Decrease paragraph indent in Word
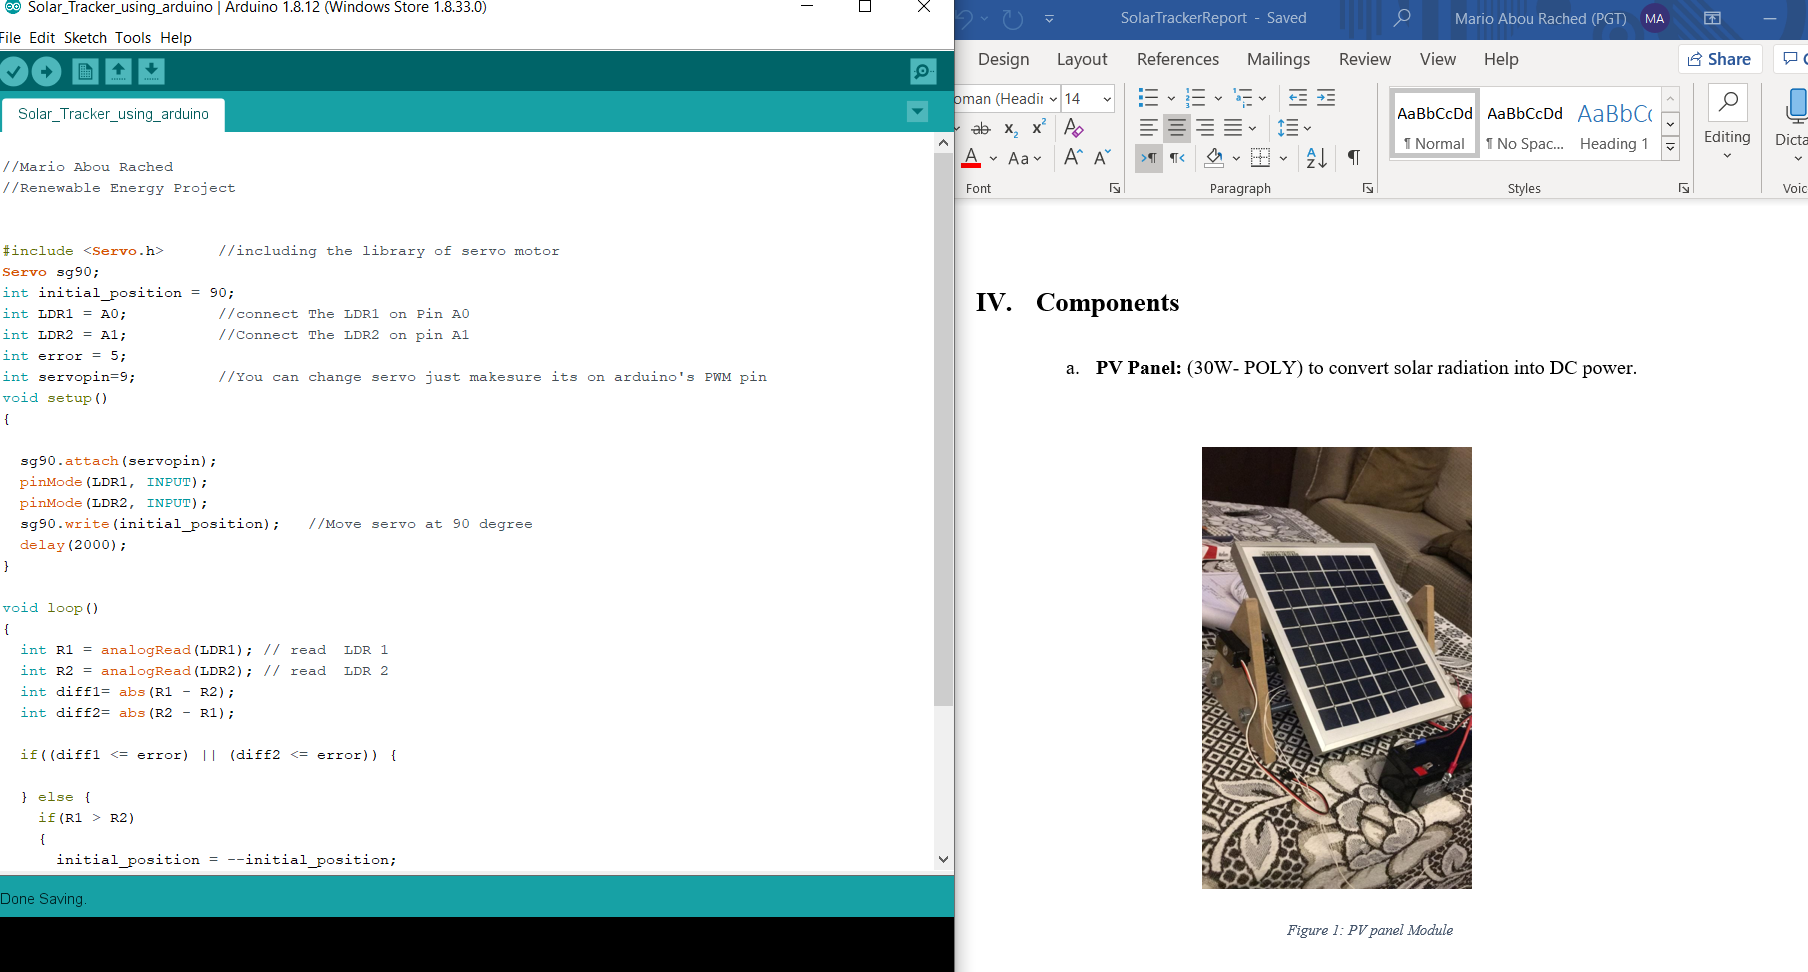Screen dimensions: 1808x972 point(1298,98)
